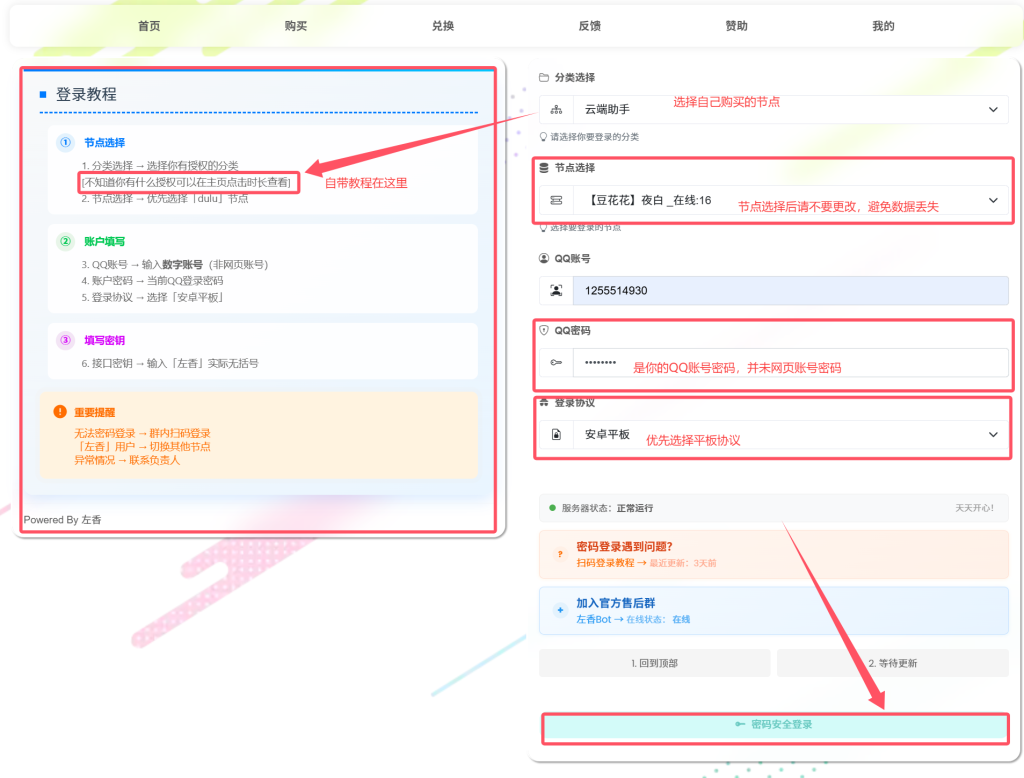Click the file-lock icon beside 安卓平板

coord(556,435)
